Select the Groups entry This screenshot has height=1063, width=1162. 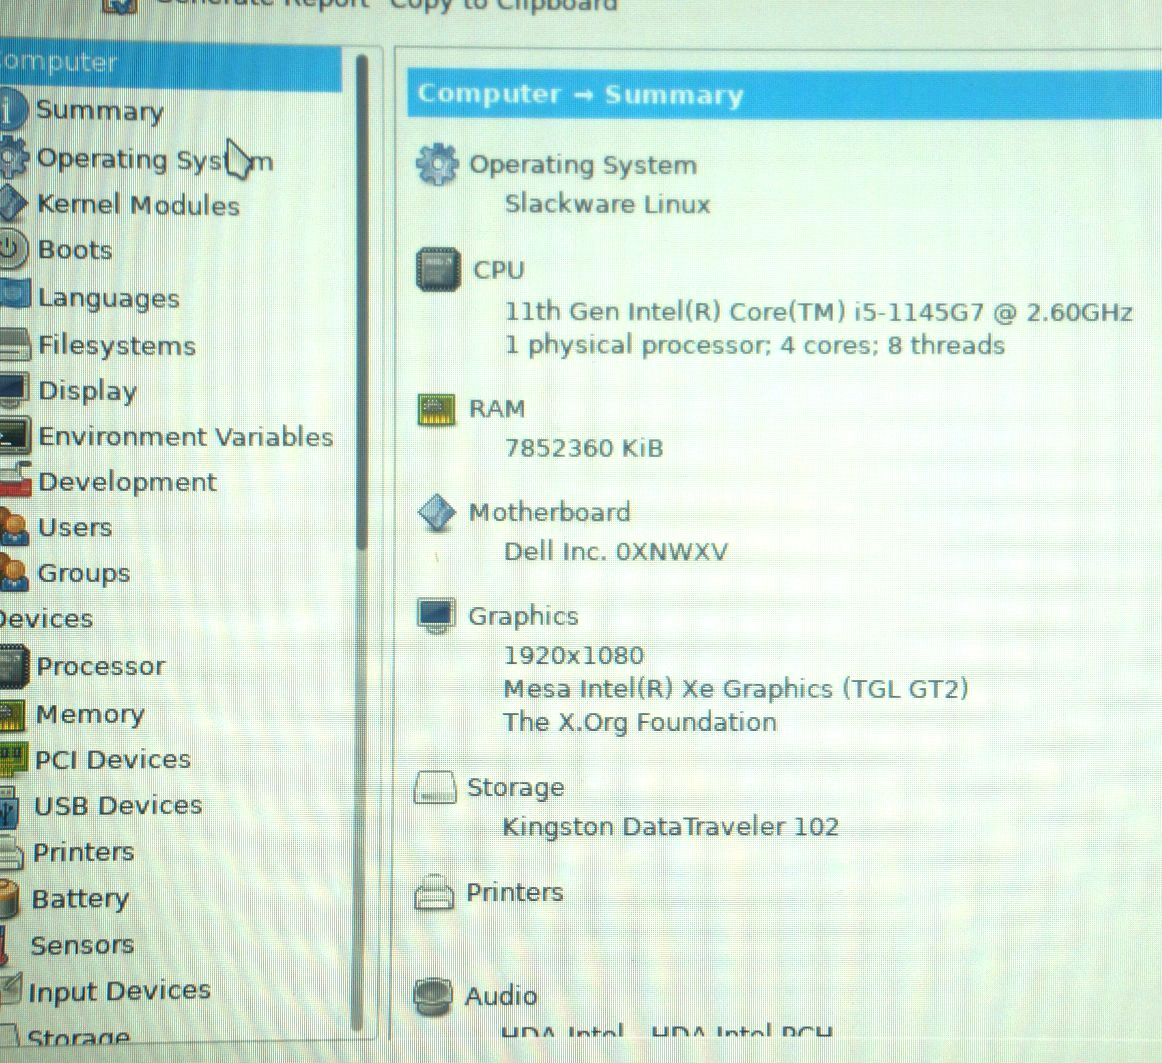pyautogui.click(x=84, y=574)
